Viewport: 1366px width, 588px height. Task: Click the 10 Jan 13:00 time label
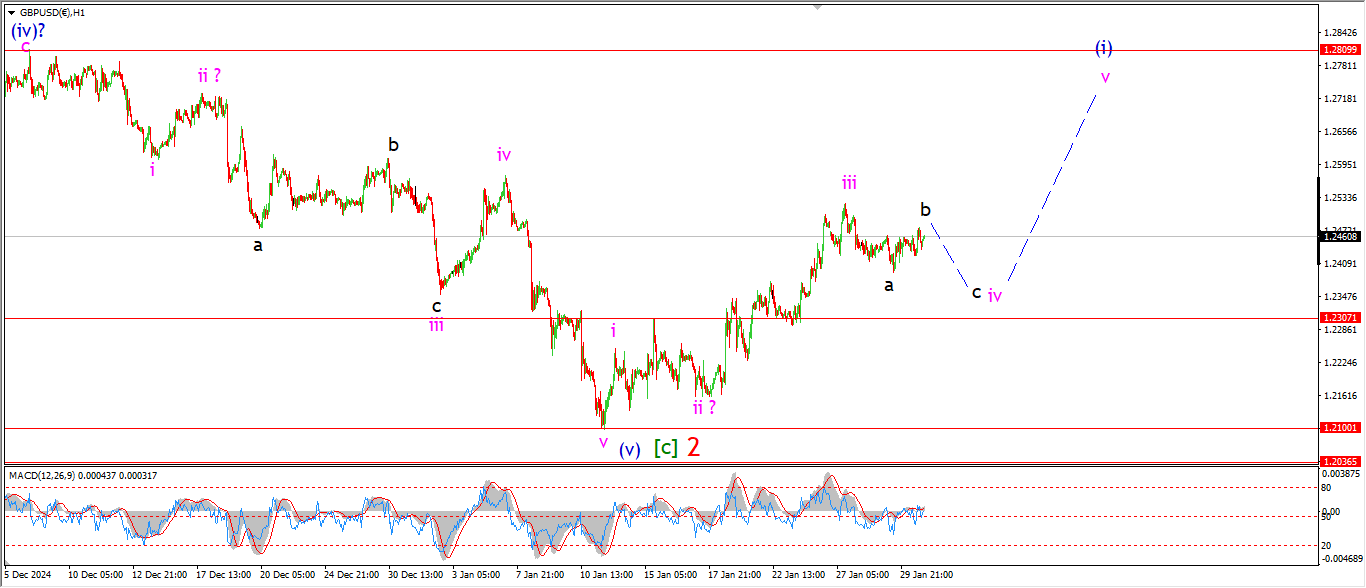pos(608,575)
